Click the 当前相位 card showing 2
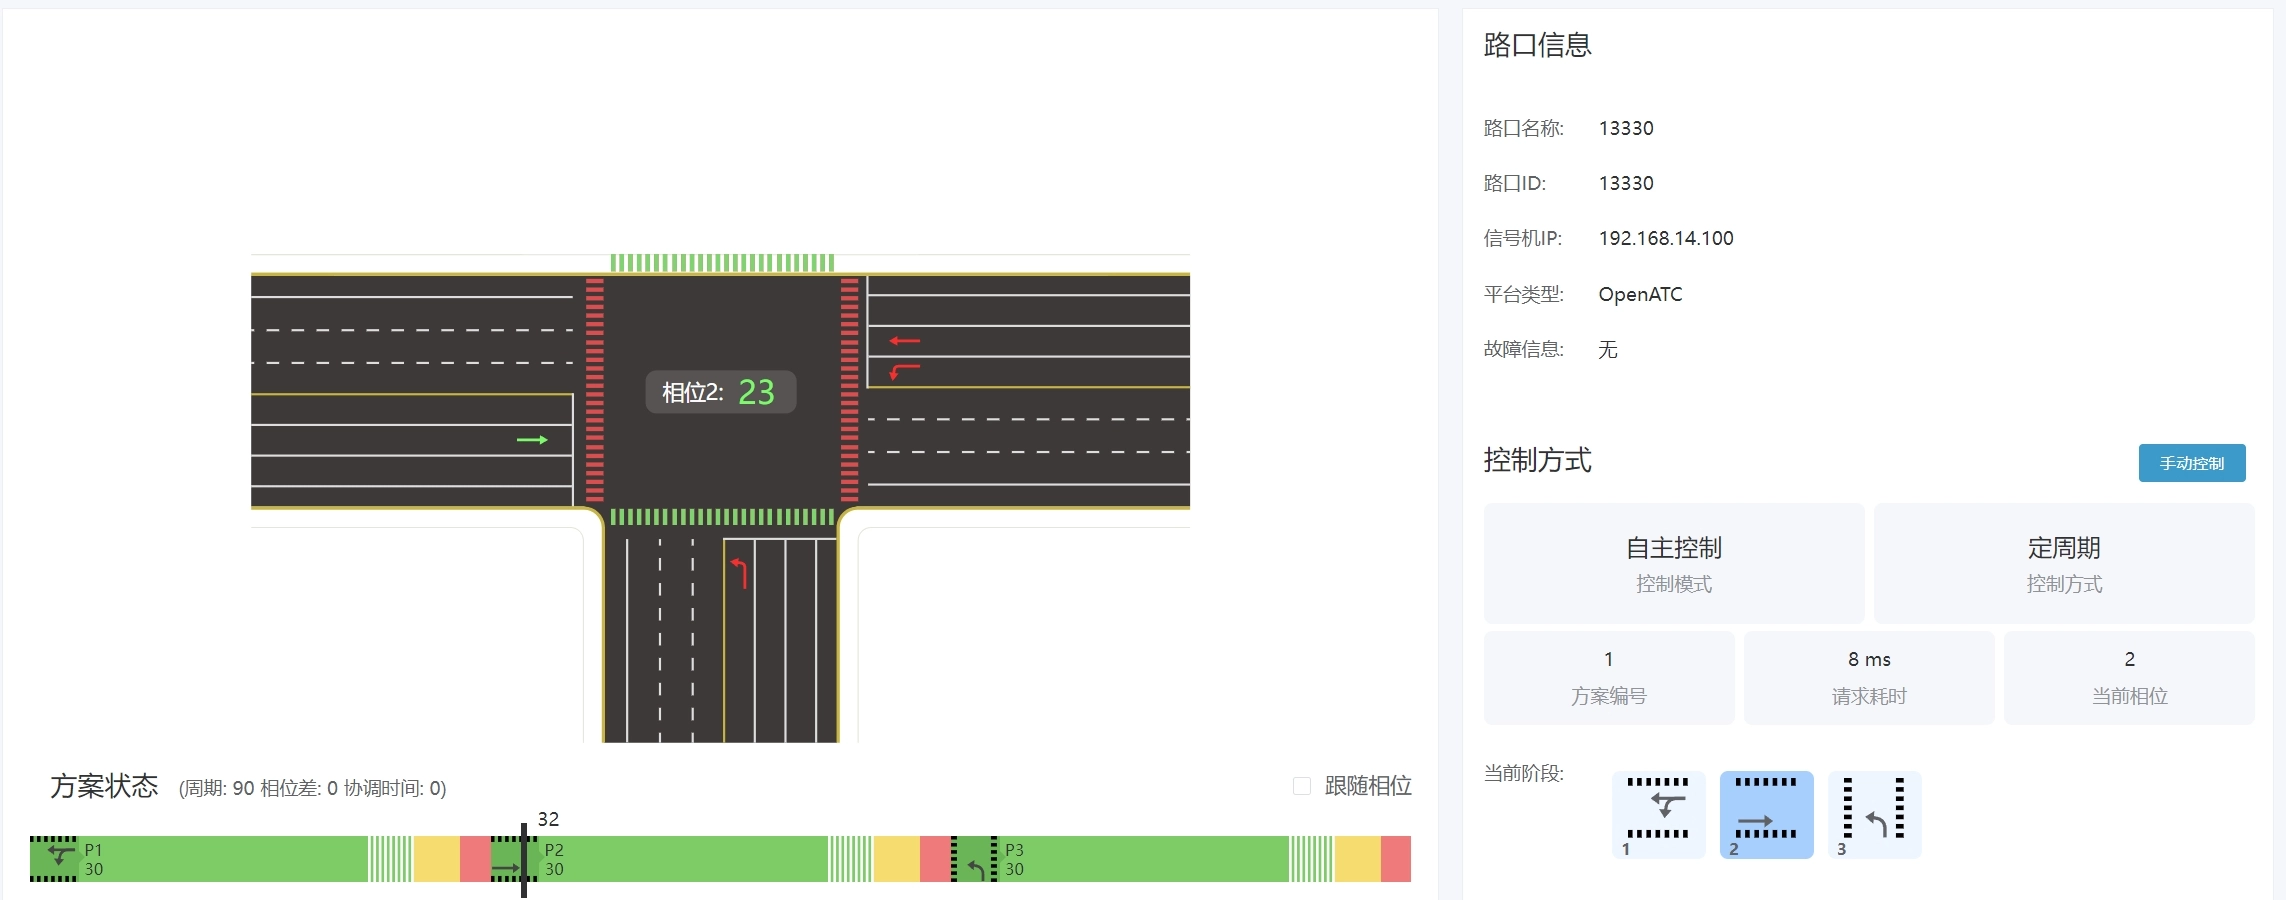This screenshot has height=900, width=2286. pos(2128,677)
